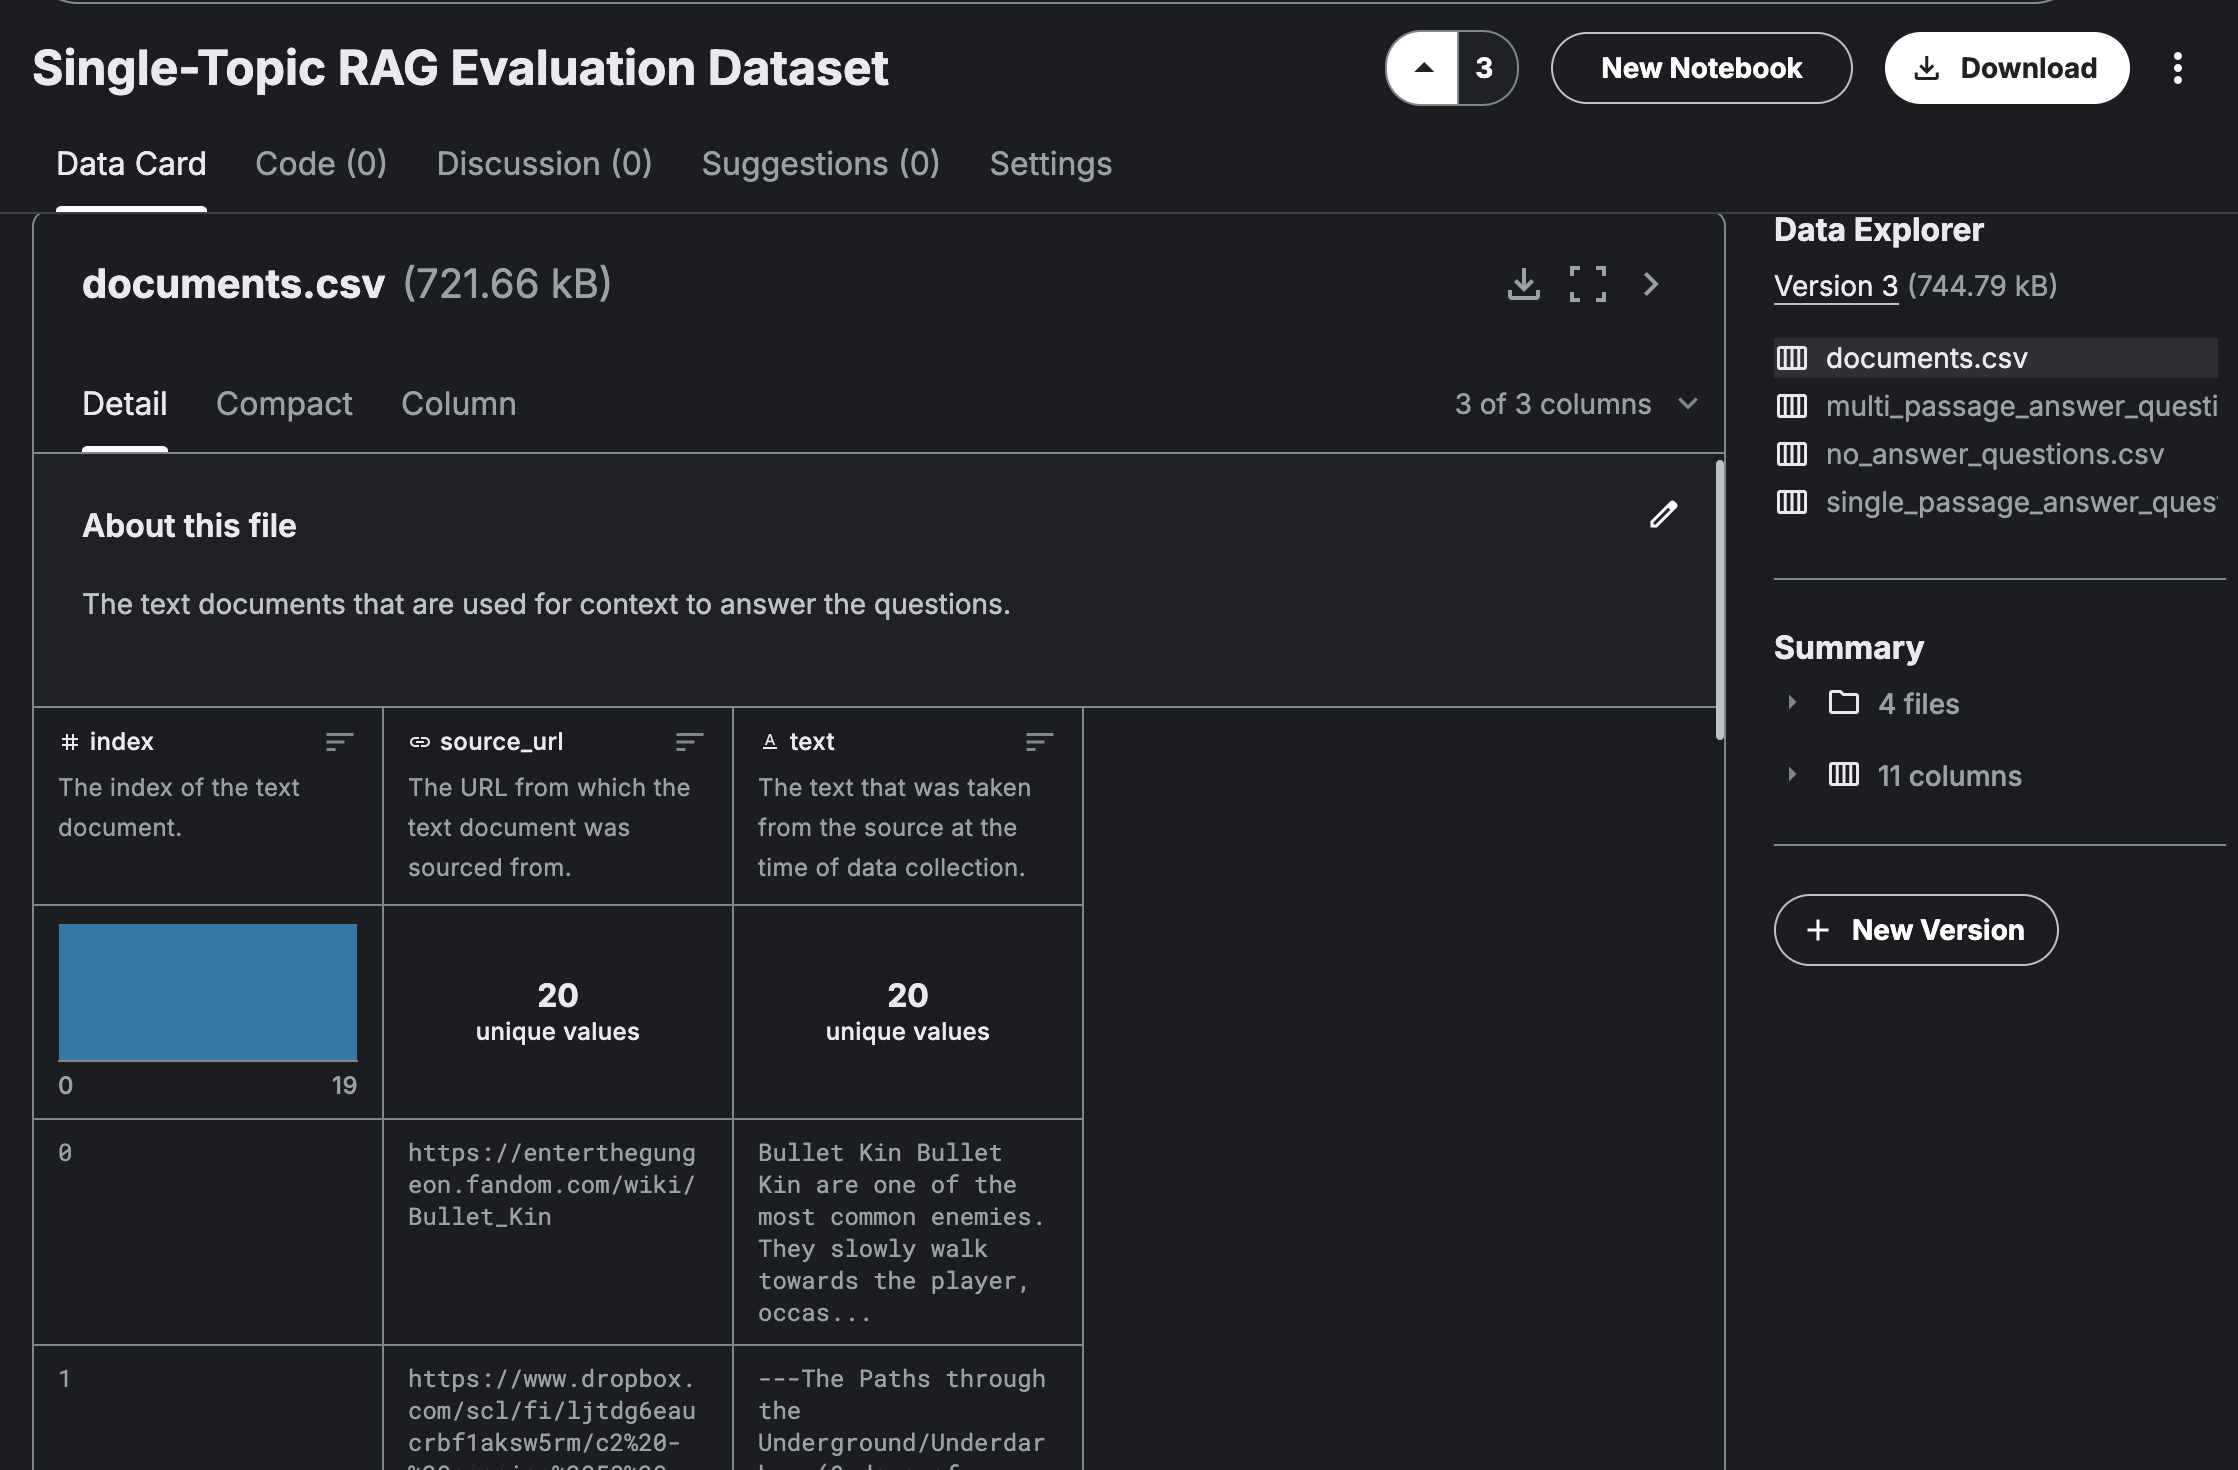Open the Code (0) tab

321,164
